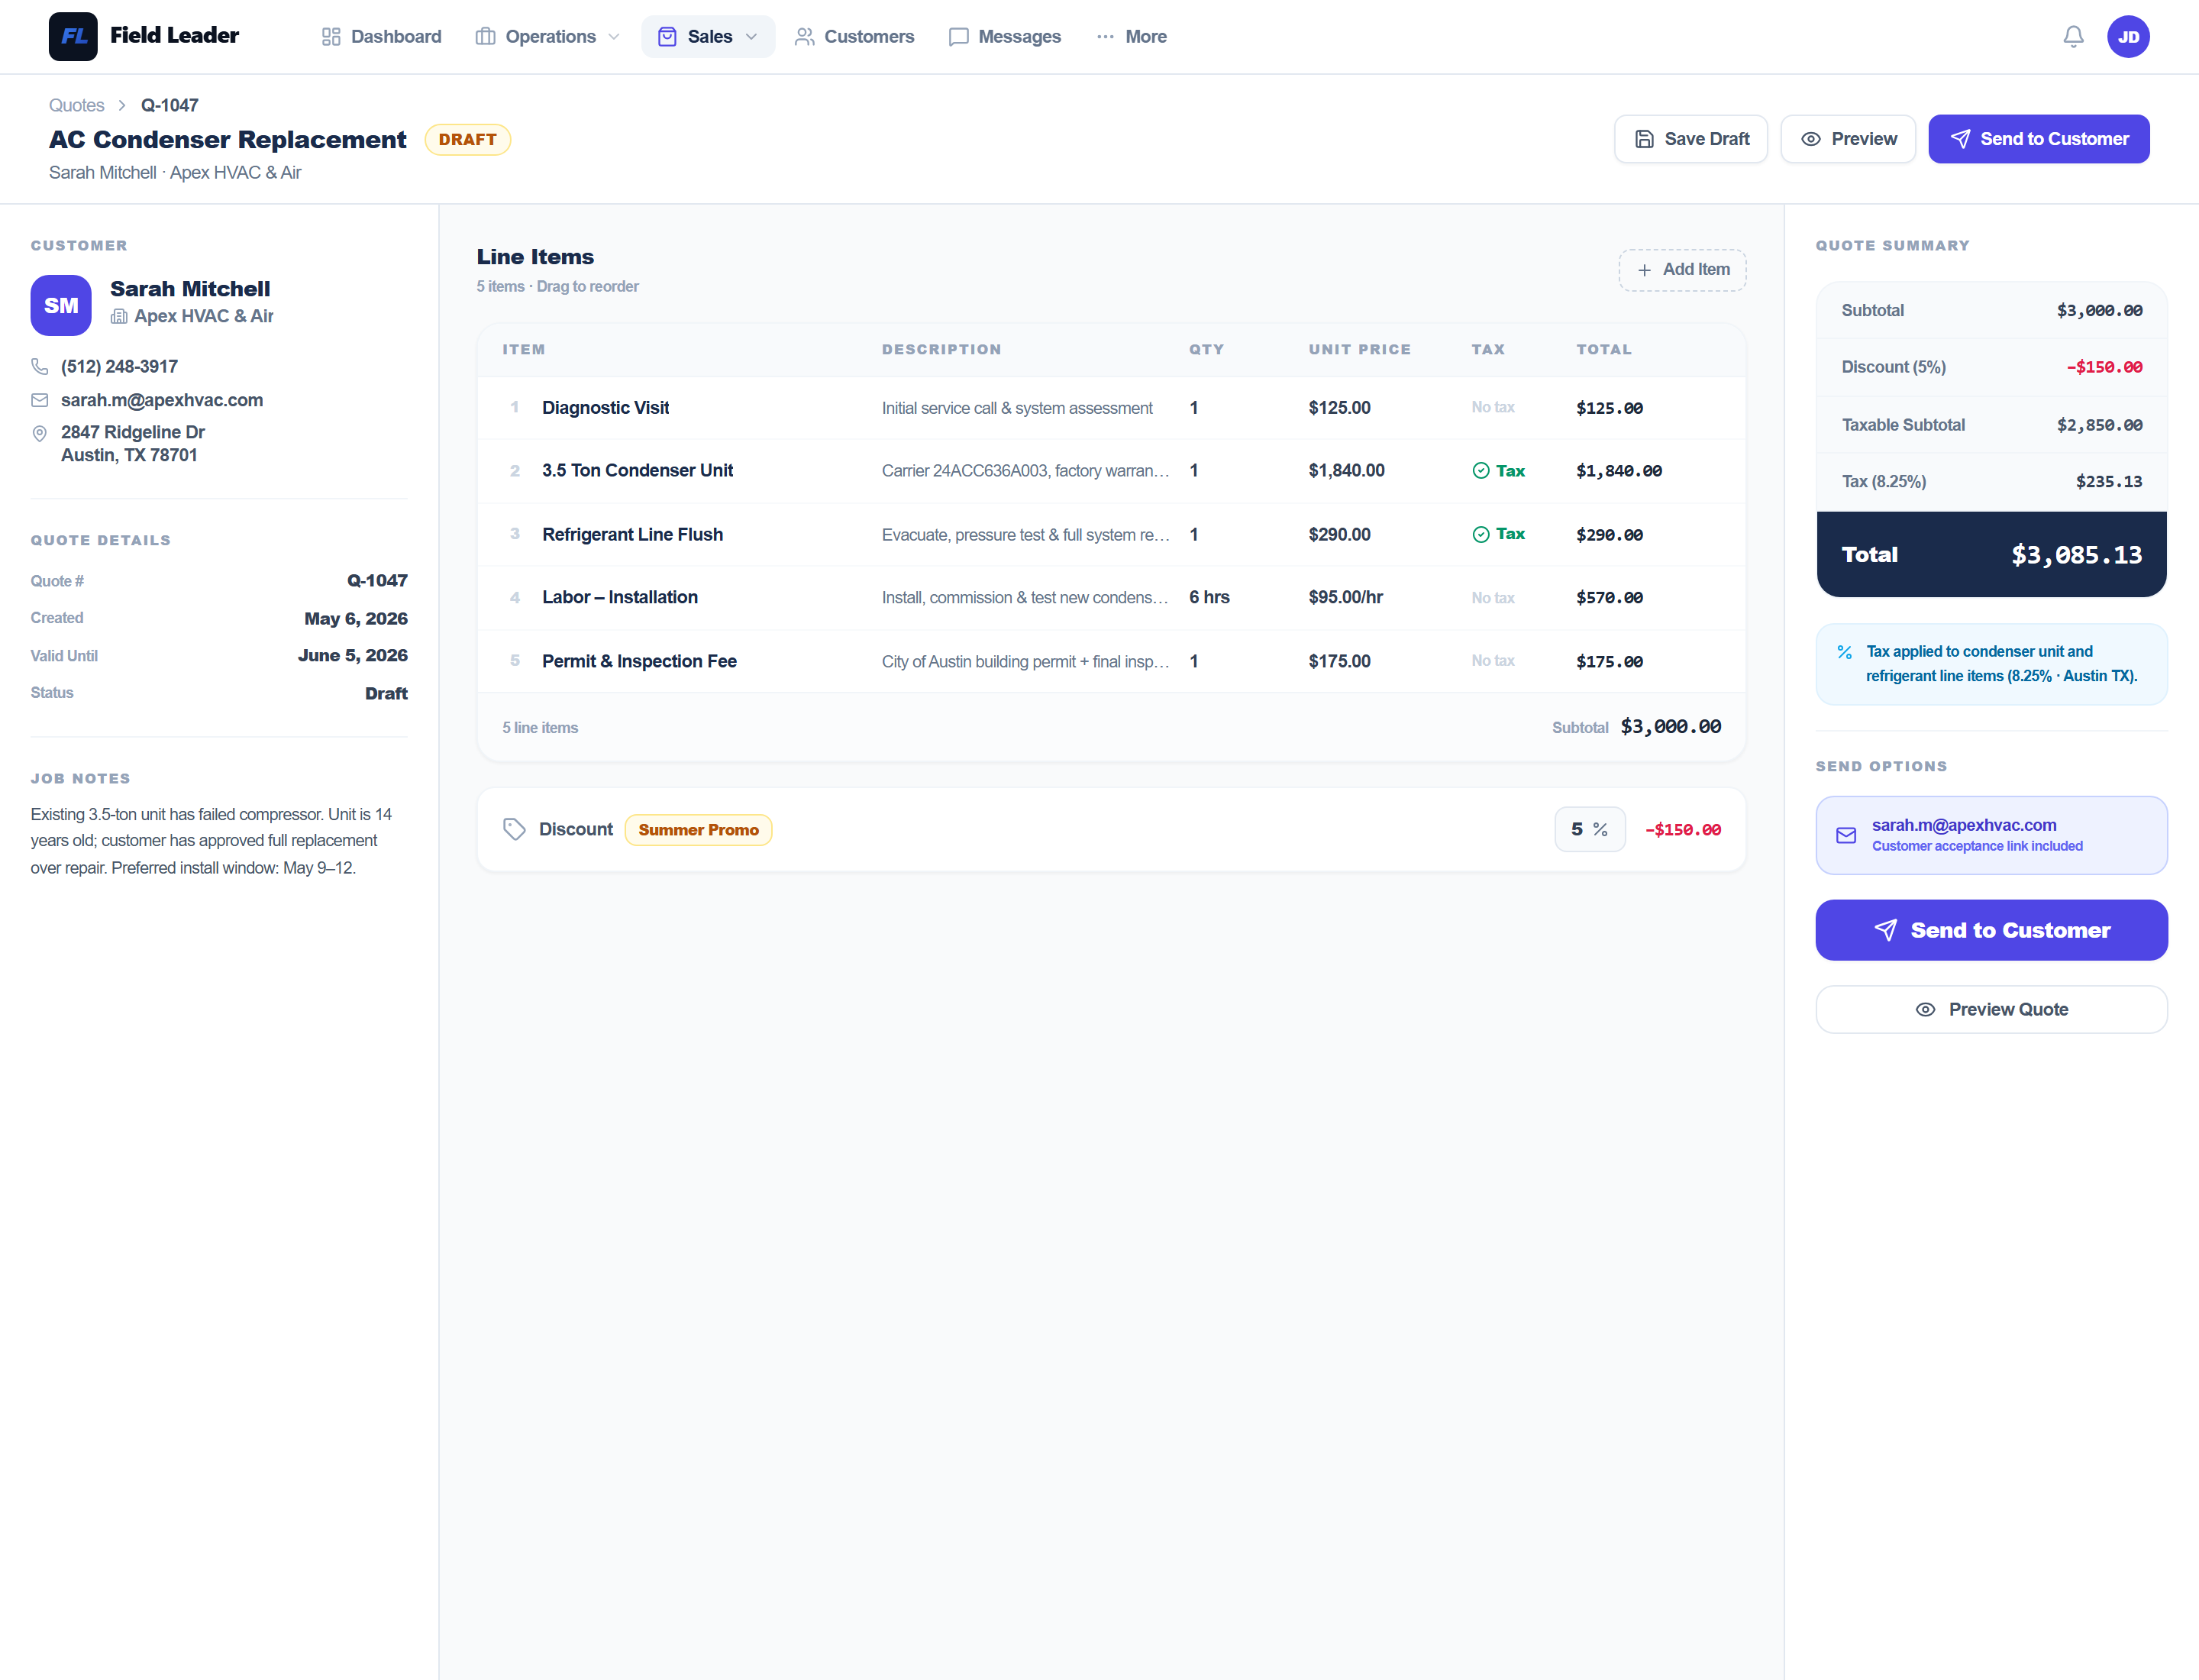Edit the discount percent field
This screenshot has width=2199, height=1680.
[x=1590, y=829]
